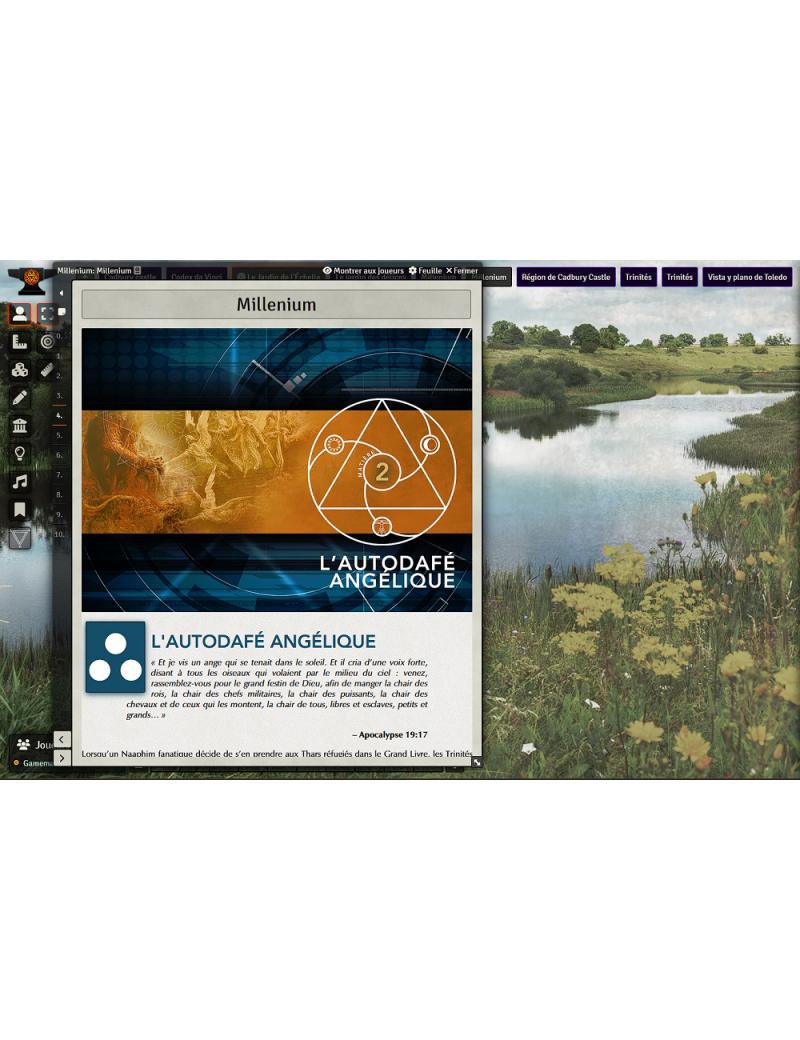
Task: Switch to Région de Cadbury Castle scene
Action: pyautogui.click(x=565, y=277)
